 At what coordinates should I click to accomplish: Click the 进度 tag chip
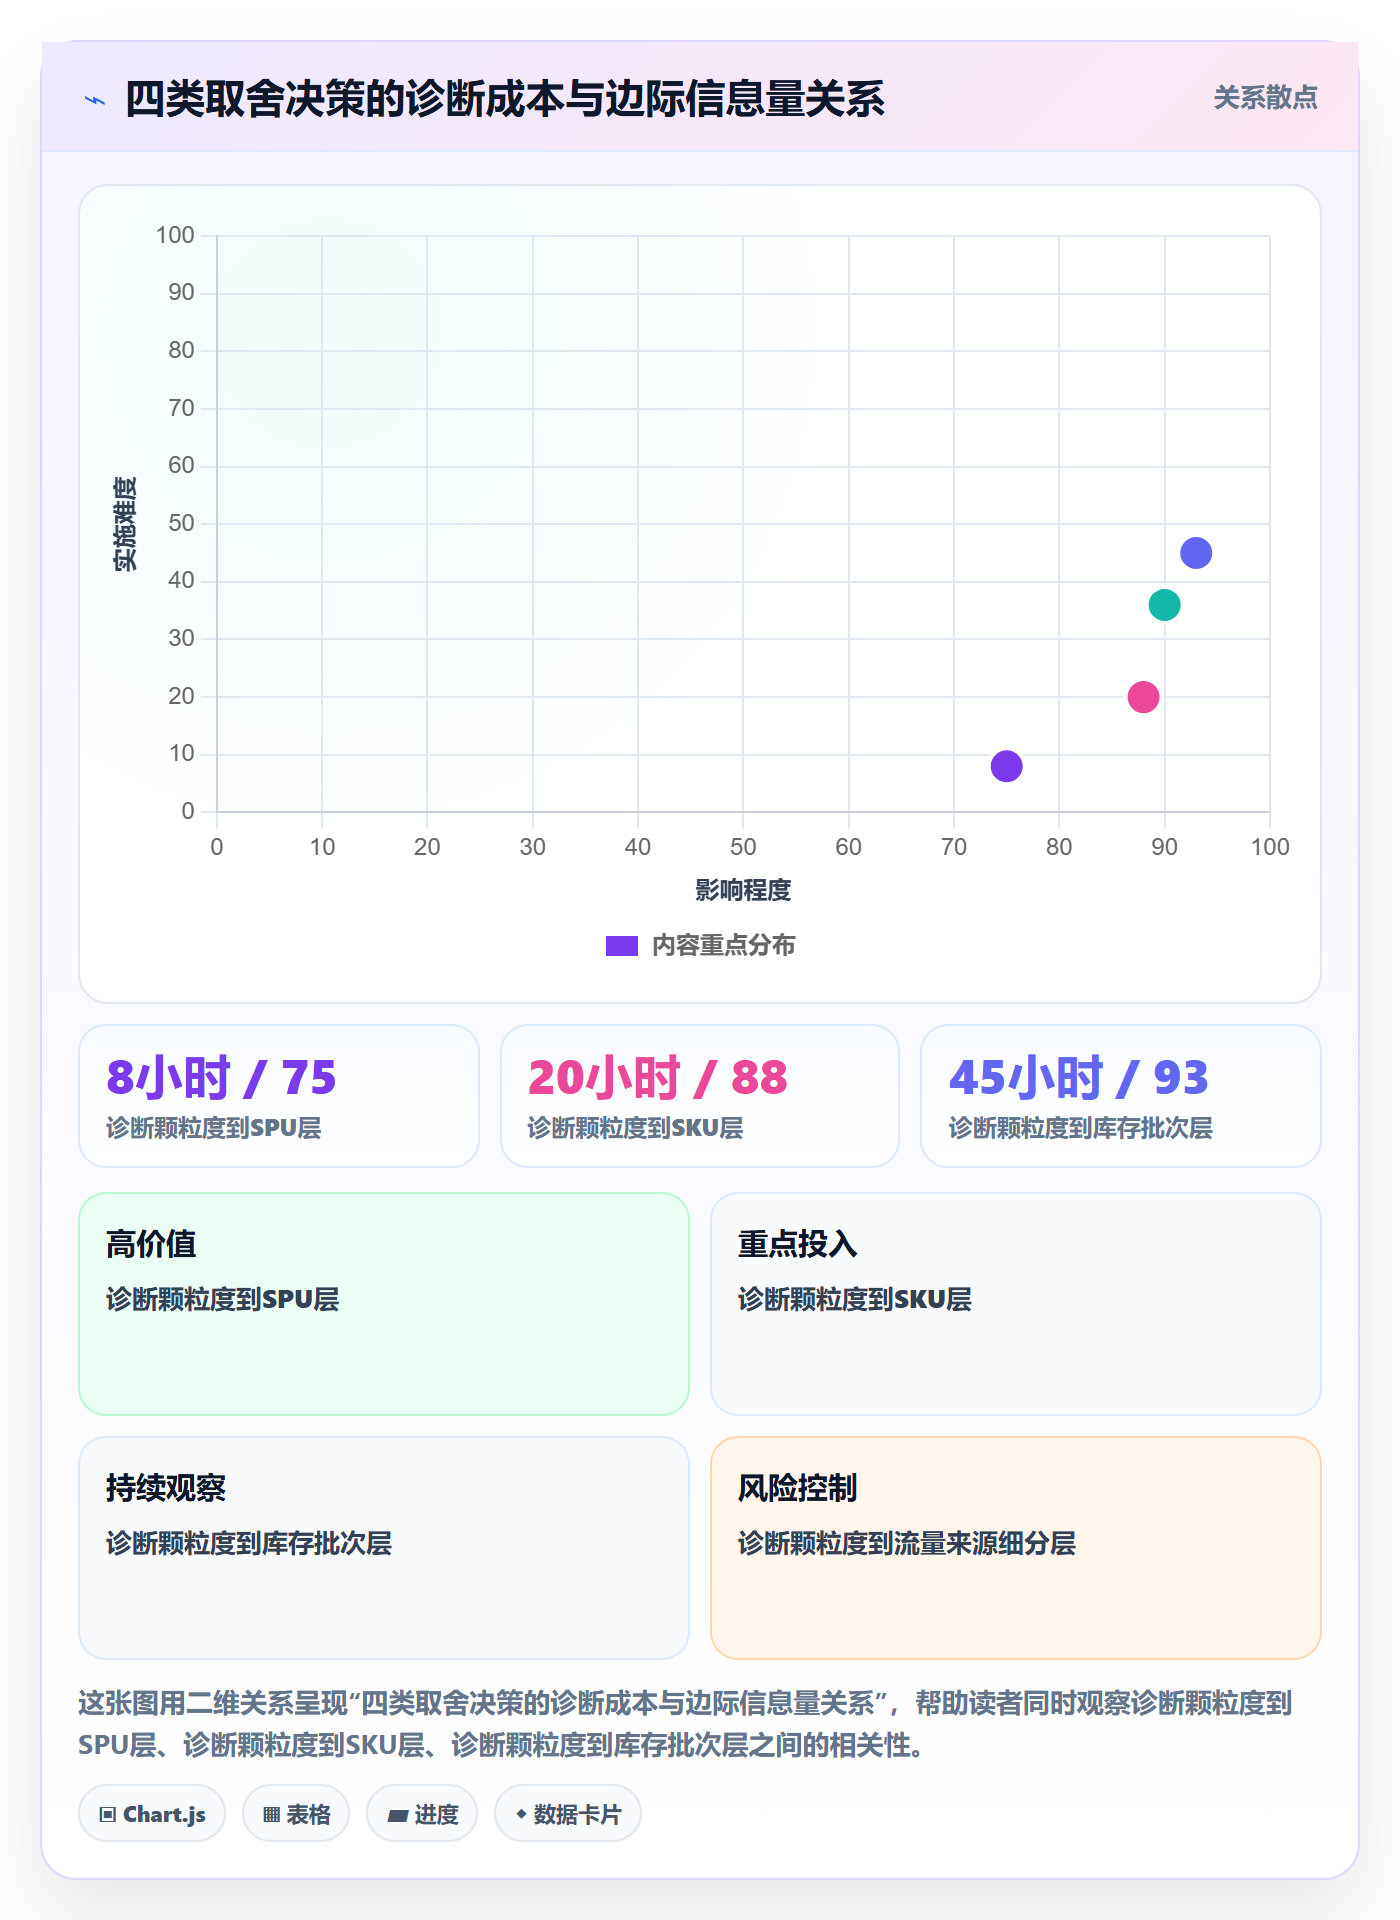[x=422, y=1814]
